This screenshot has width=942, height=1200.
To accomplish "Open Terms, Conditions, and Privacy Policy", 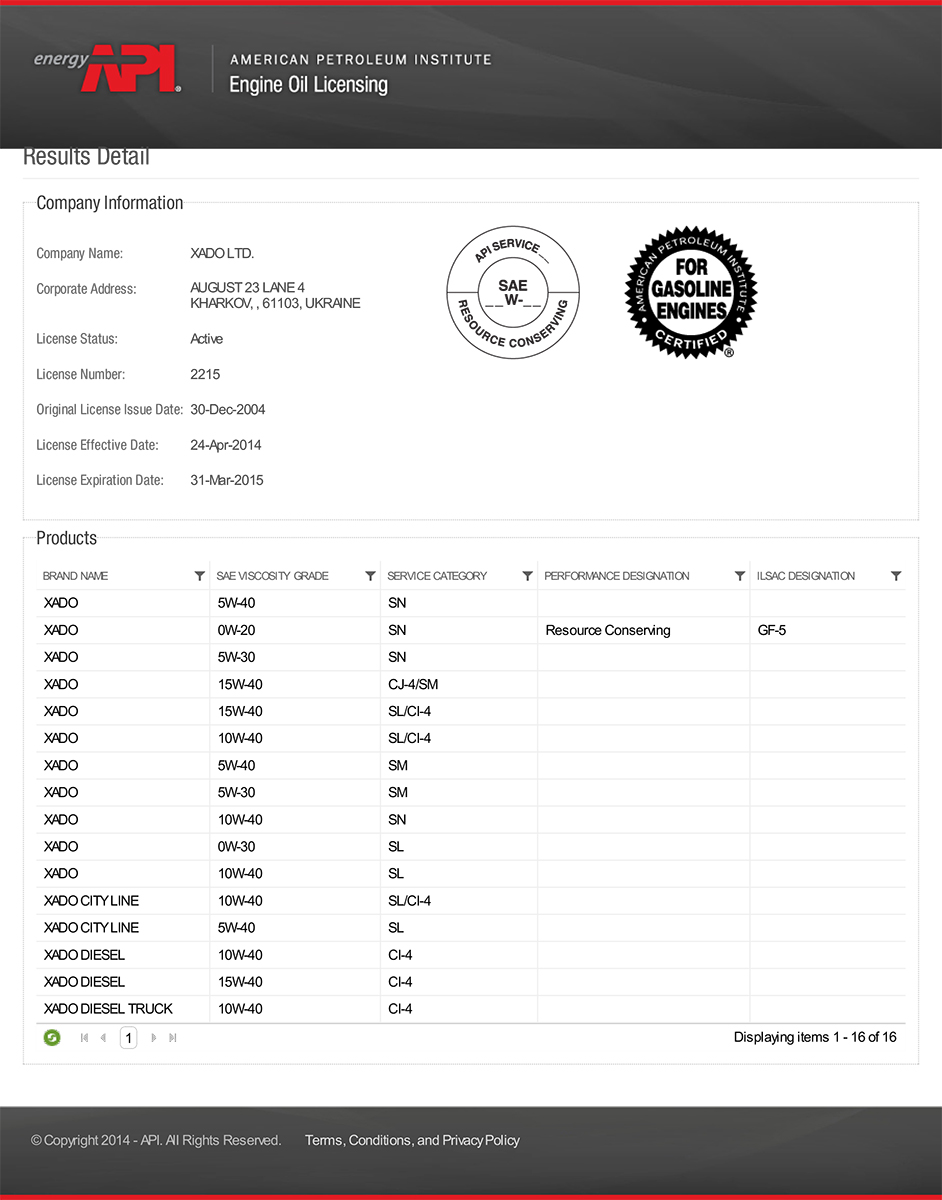I will 412,1140.
